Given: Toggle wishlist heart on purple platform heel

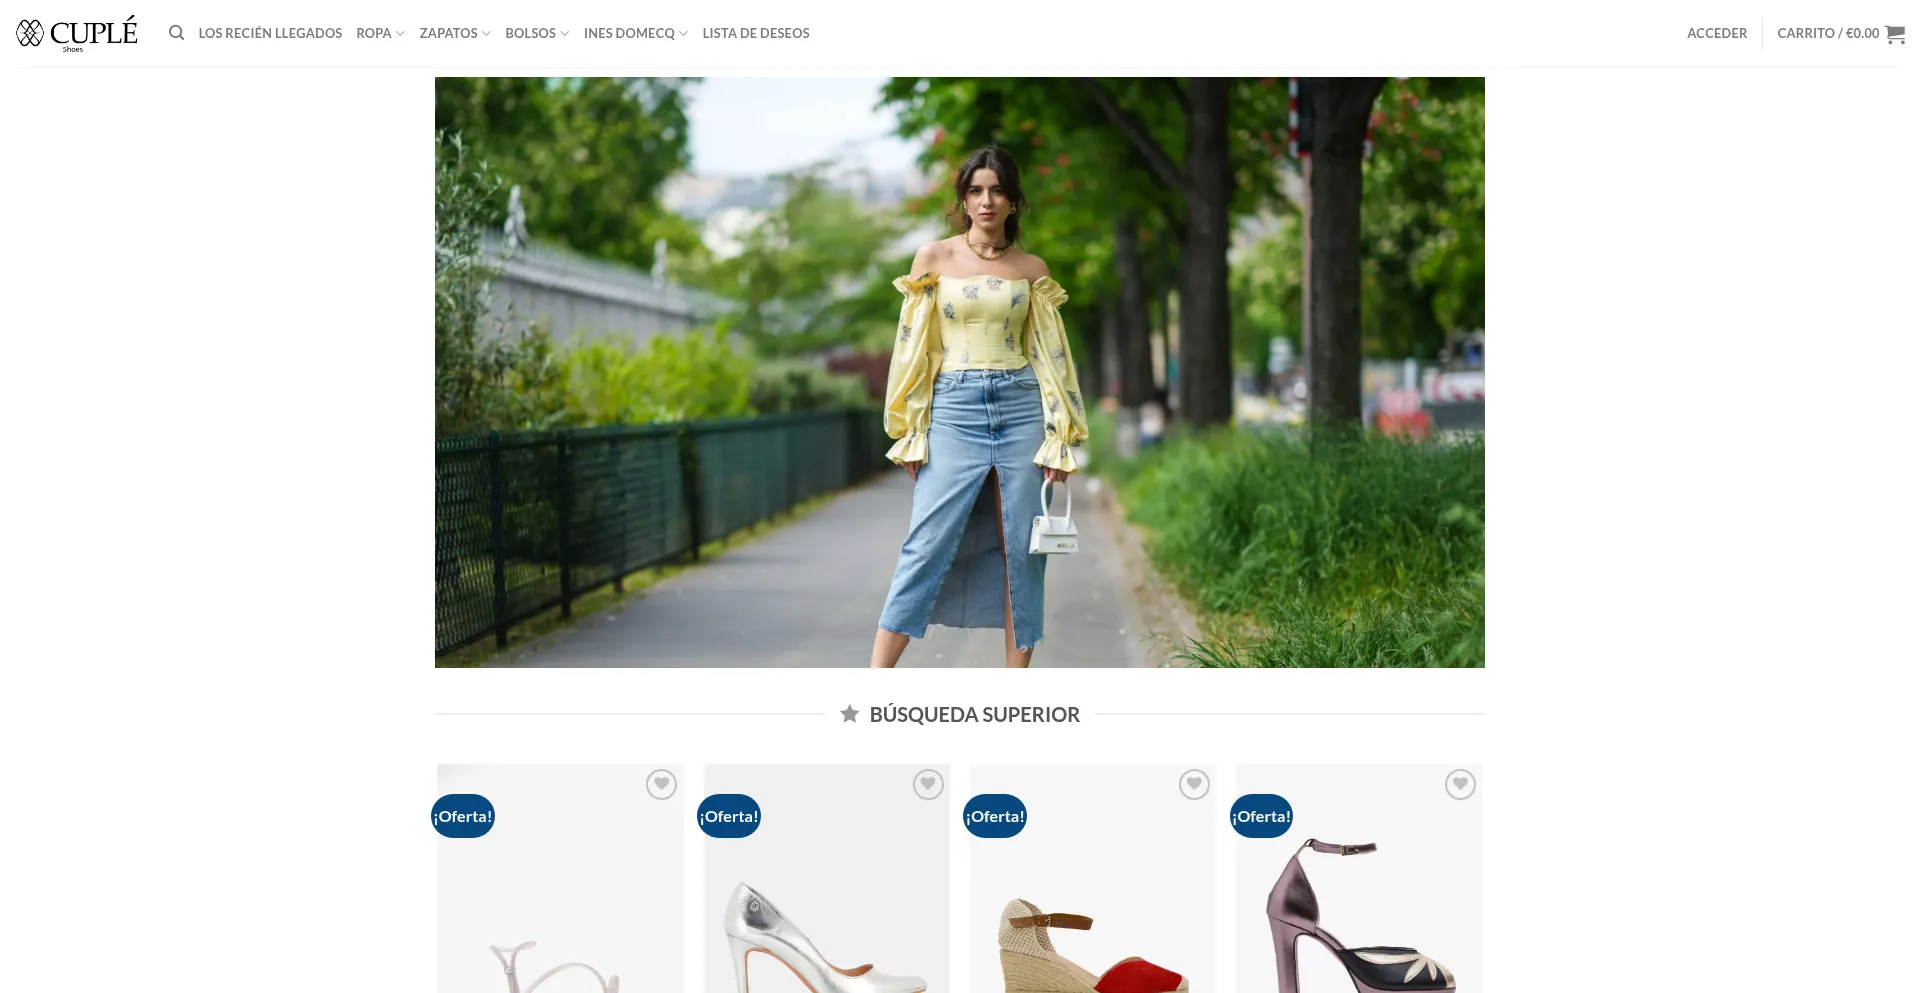Looking at the screenshot, I should [x=1460, y=785].
